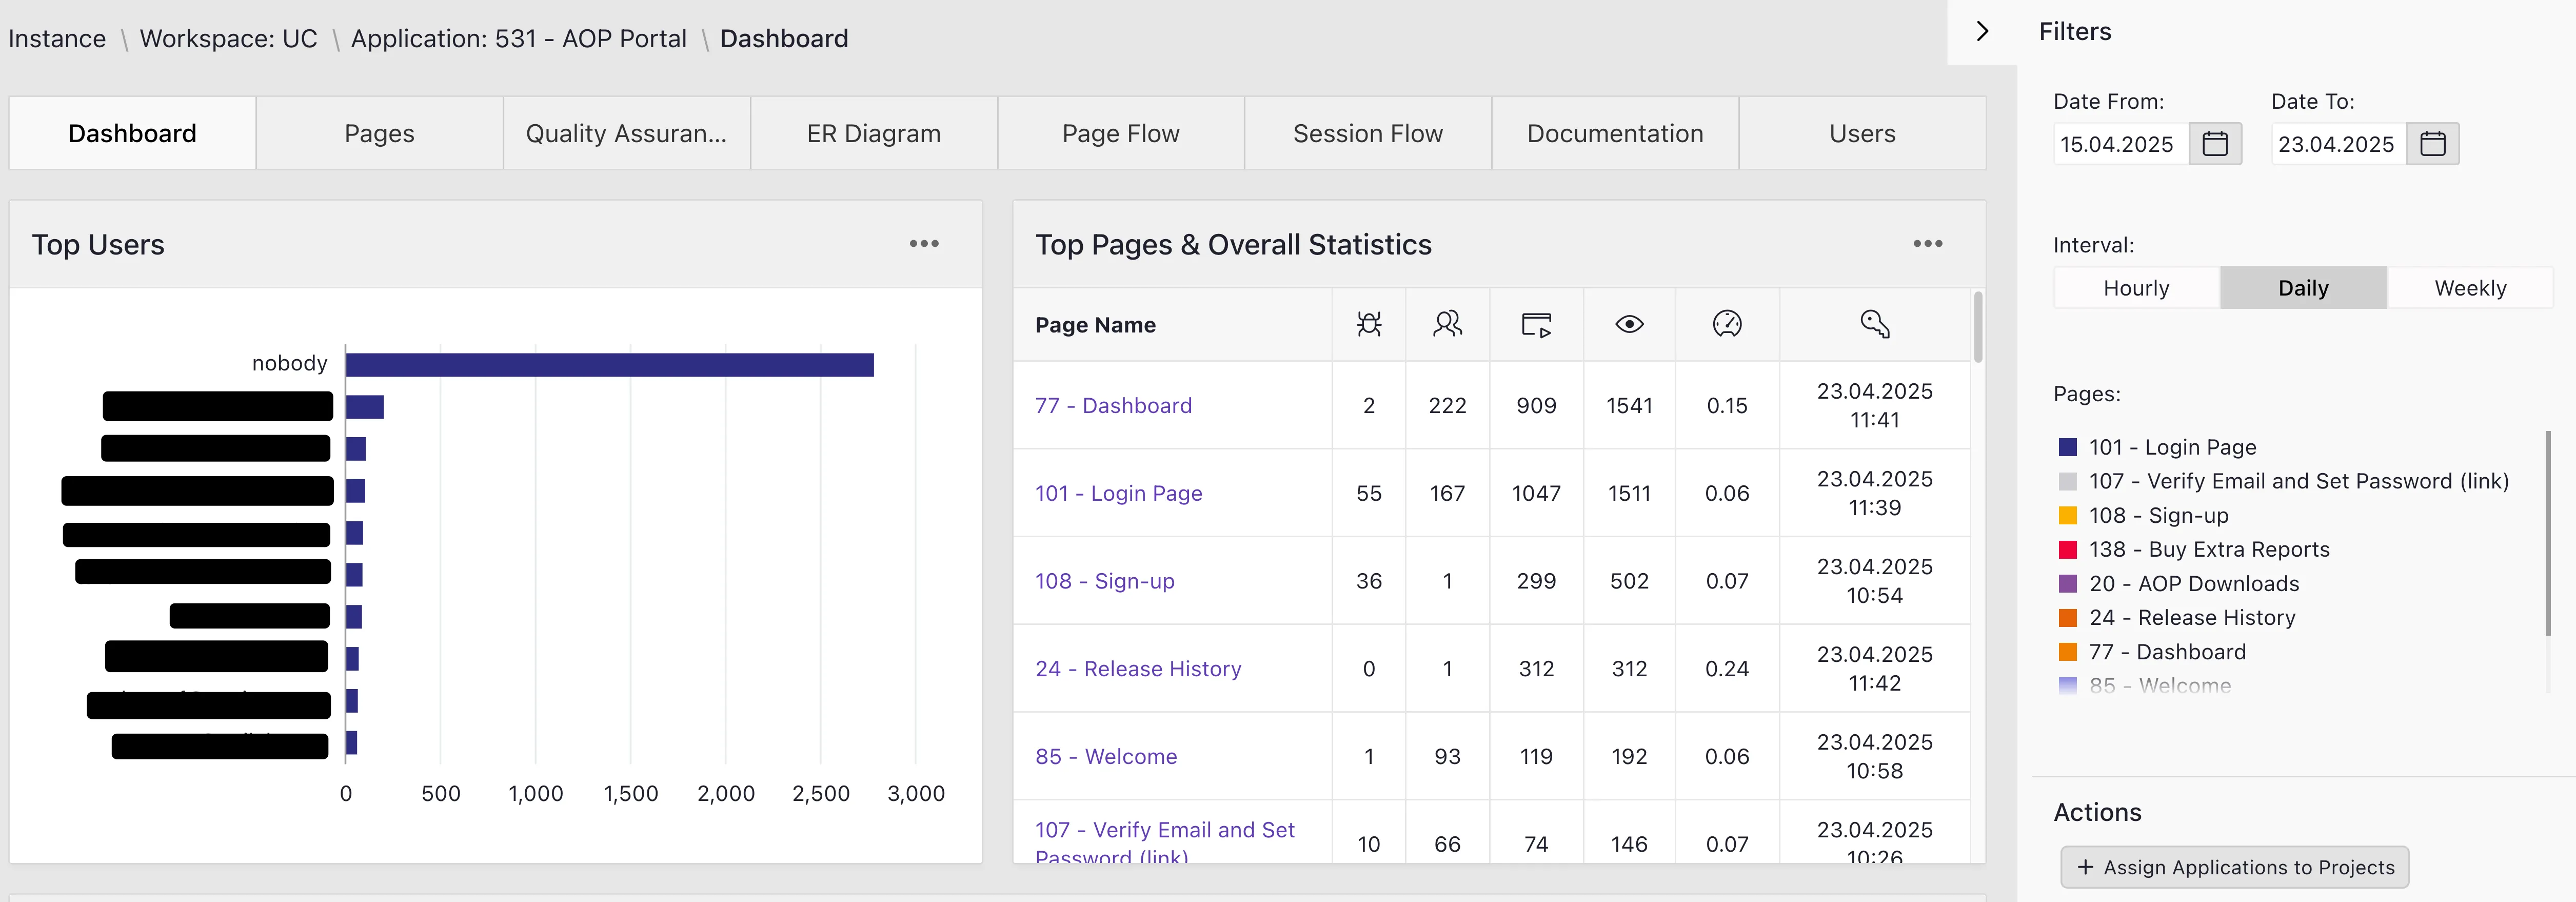
Task: Select the users icon column header
Action: click(x=1447, y=323)
